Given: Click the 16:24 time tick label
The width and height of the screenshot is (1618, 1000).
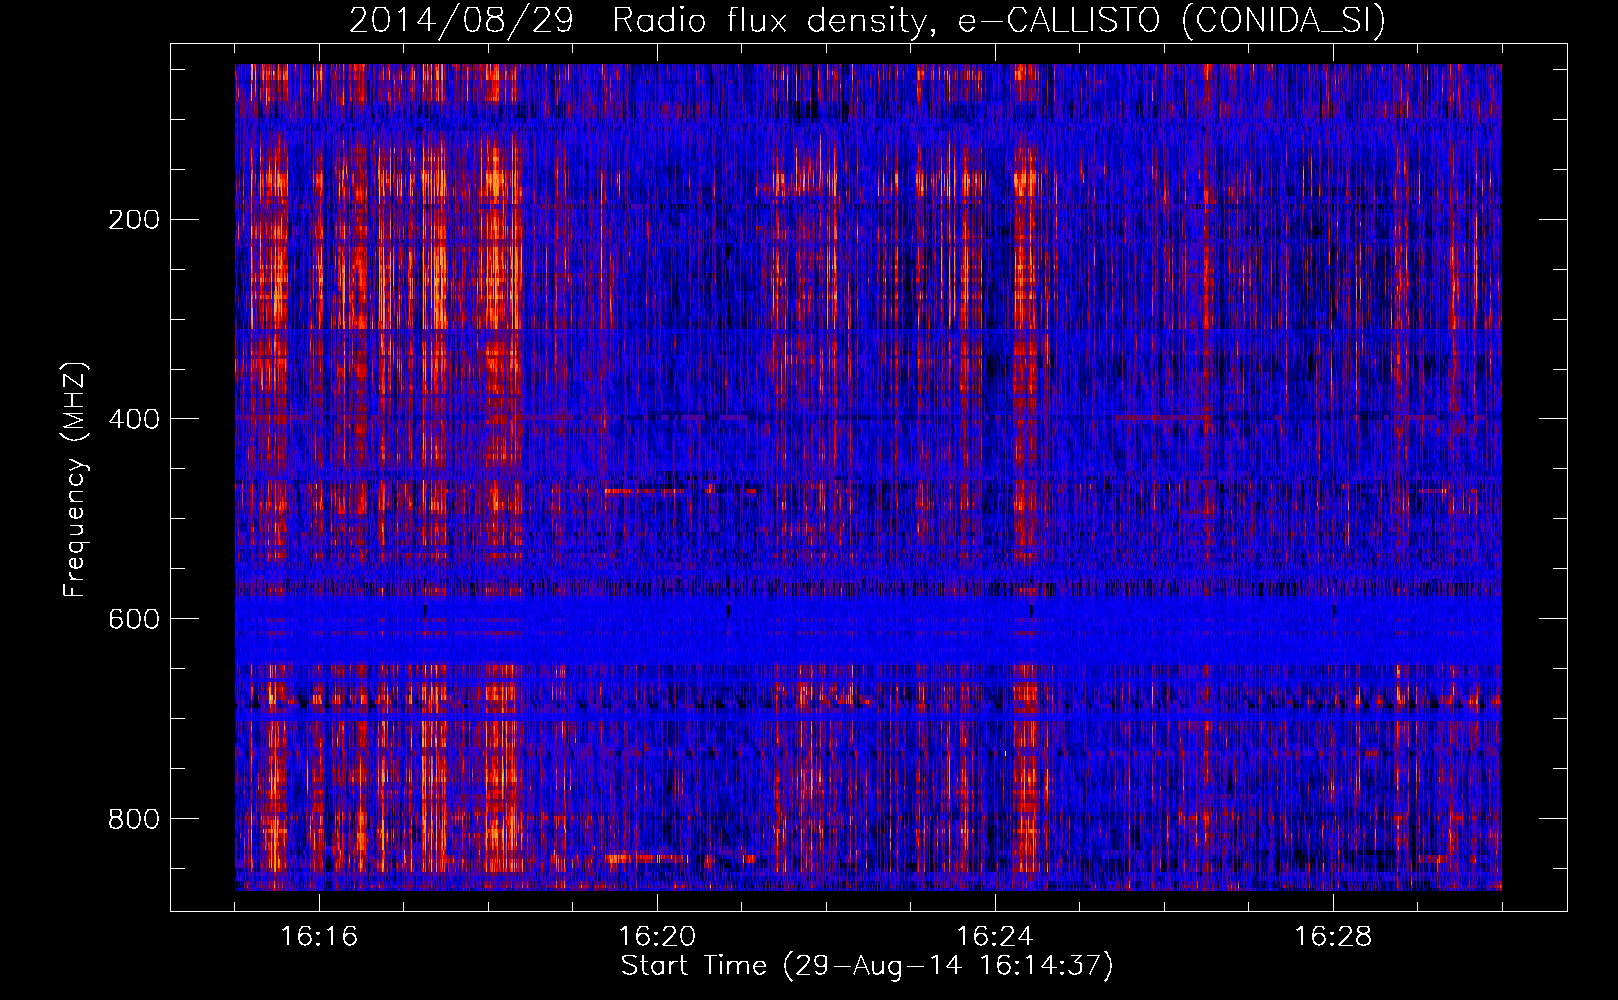Looking at the screenshot, I should [x=995, y=937].
